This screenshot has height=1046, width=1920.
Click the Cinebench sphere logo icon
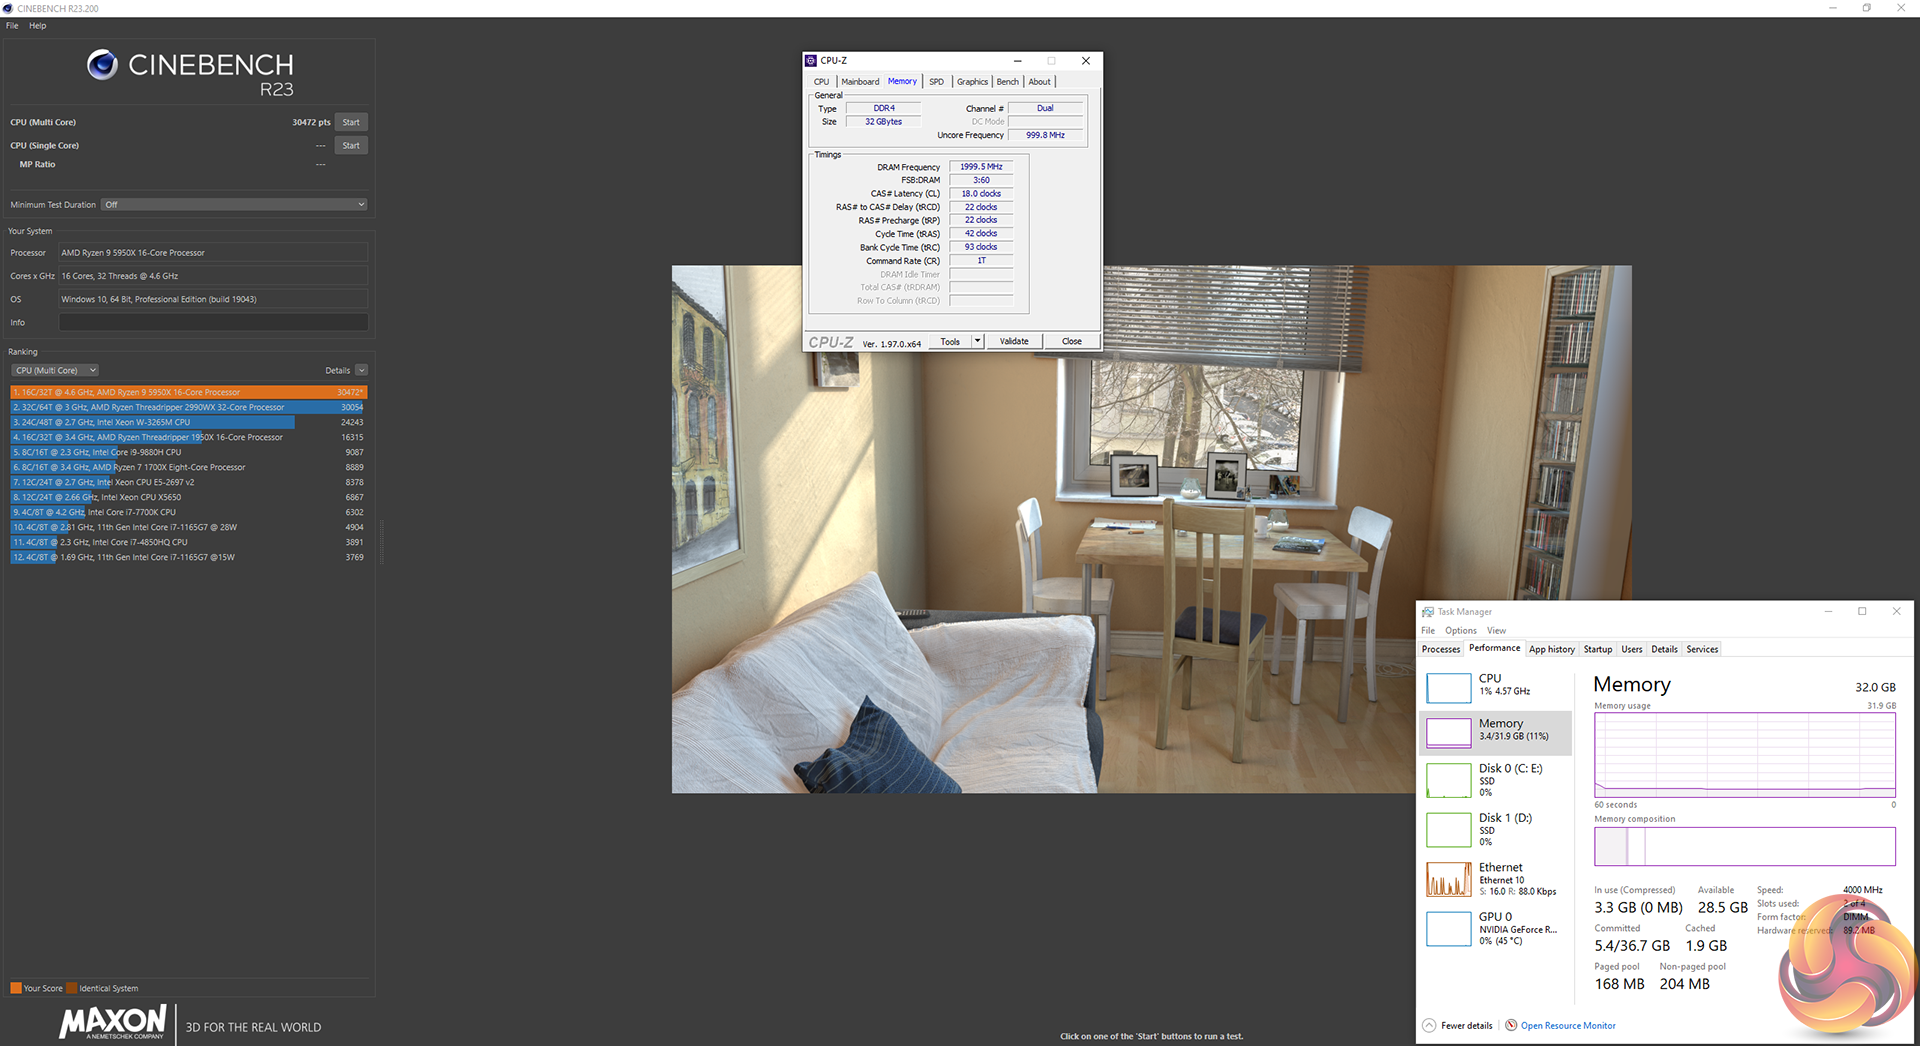(102, 65)
